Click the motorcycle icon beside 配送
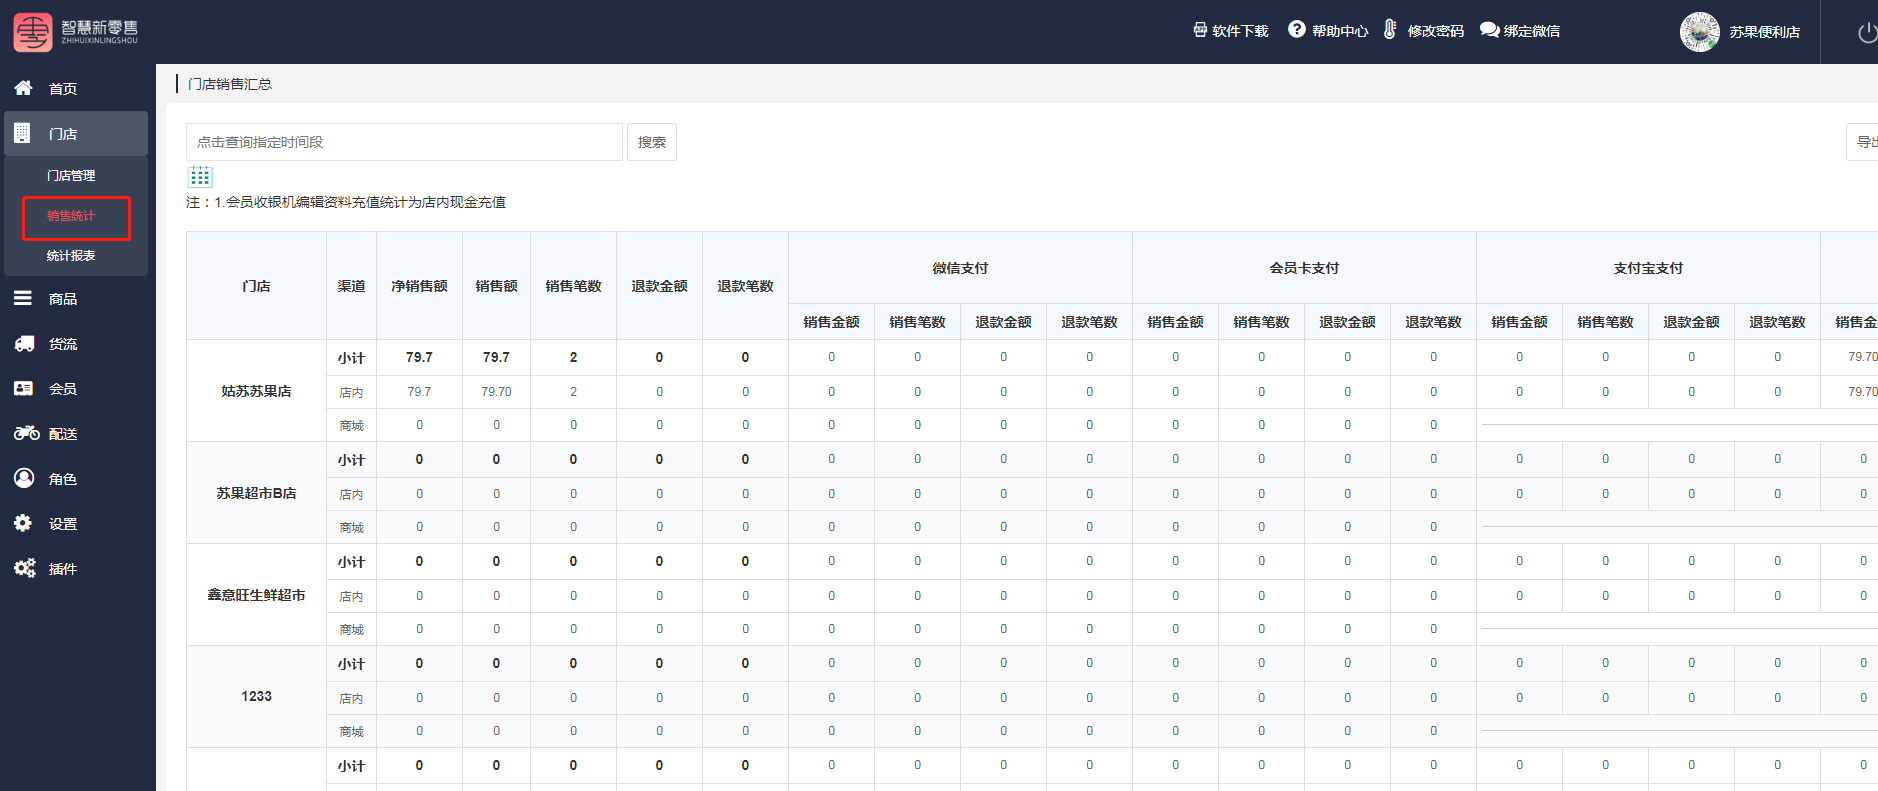 click(x=26, y=433)
